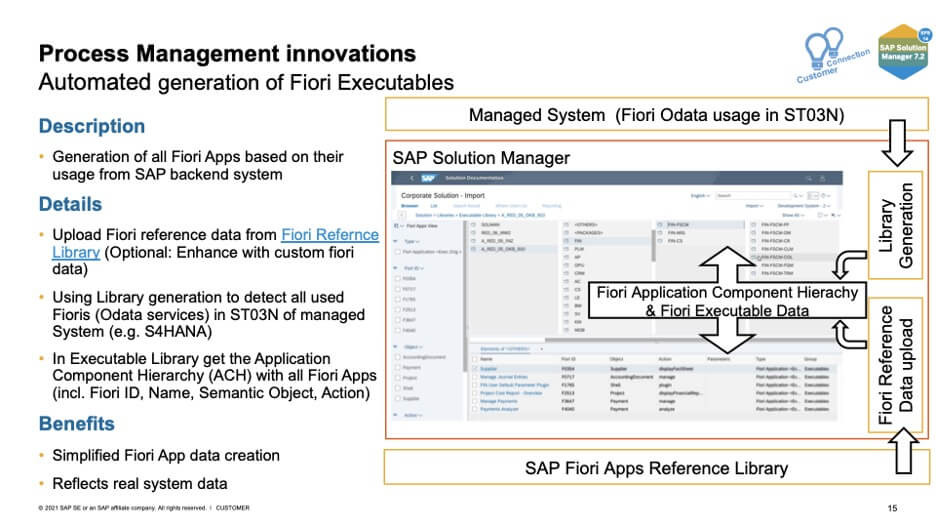Click the SAP logo in the header bar
Viewport: 936px width, 528px height.
click(429, 178)
